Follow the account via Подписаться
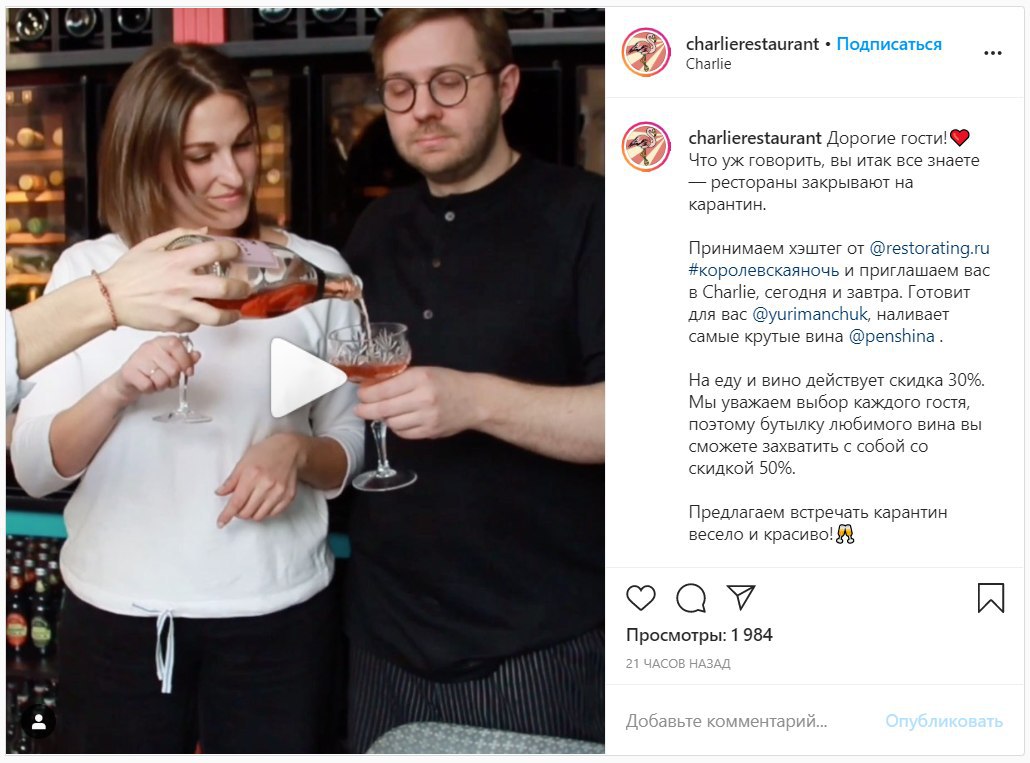1030x763 pixels. pos(889,44)
